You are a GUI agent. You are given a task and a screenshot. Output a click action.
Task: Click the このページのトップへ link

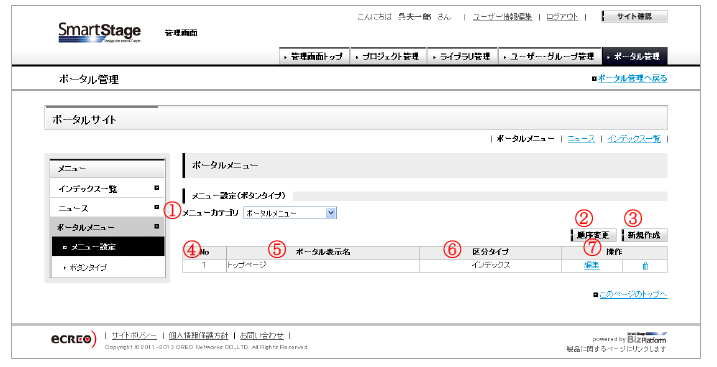633,295
